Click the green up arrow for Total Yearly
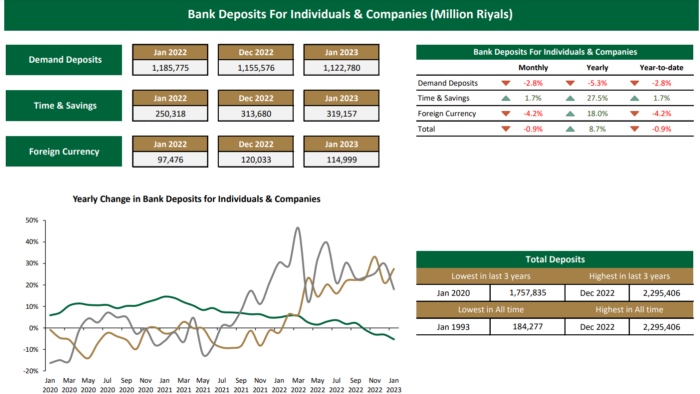This screenshot has height=394, width=700. click(570, 129)
